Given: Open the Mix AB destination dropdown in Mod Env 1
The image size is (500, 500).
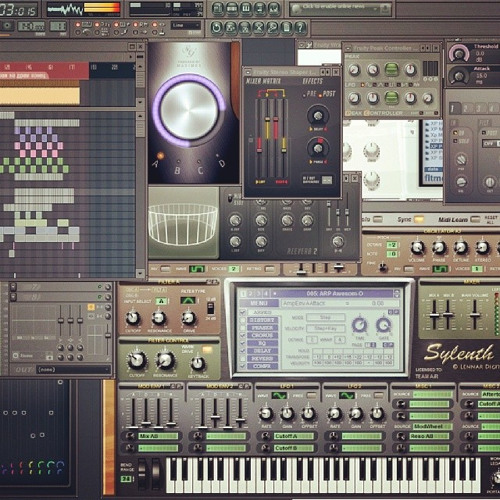Looking at the screenshot, I should tap(158, 436).
